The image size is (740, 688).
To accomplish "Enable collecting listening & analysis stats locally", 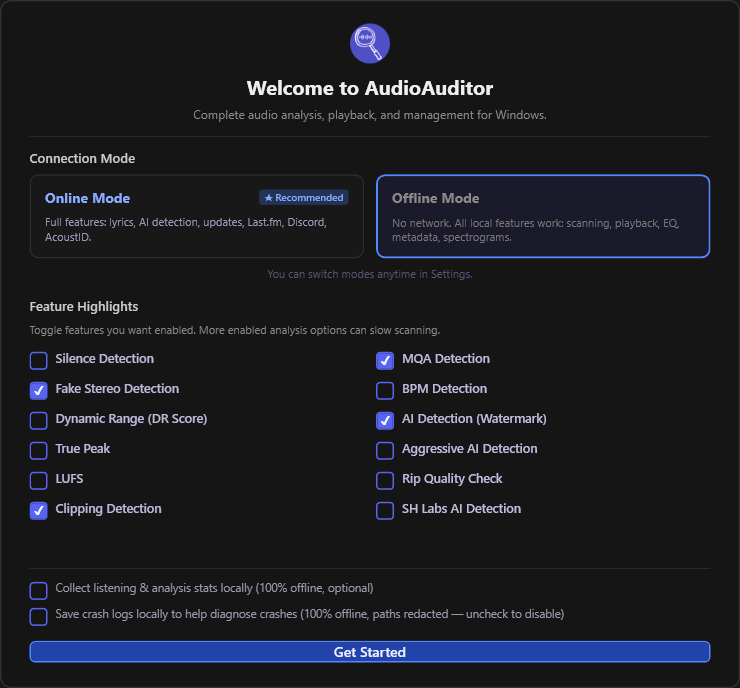I will (39, 590).
